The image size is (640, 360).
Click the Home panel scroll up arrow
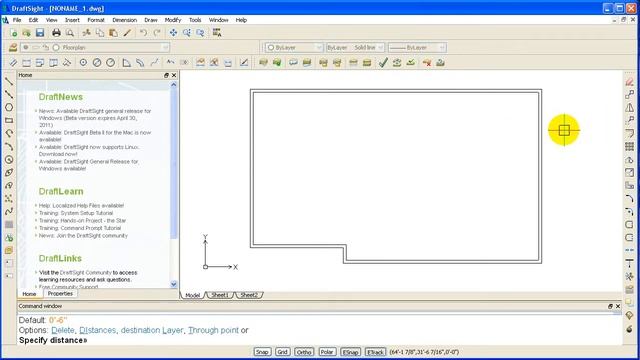click(173, 85)
